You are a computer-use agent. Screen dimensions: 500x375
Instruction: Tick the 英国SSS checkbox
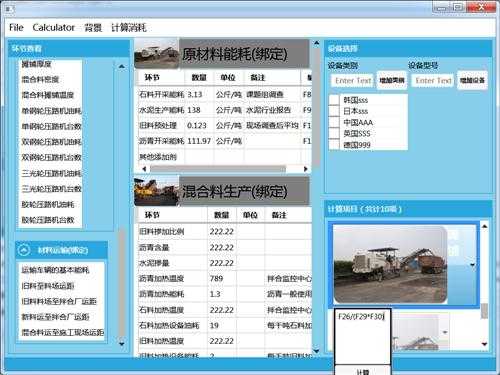click(x=334, y=133)
